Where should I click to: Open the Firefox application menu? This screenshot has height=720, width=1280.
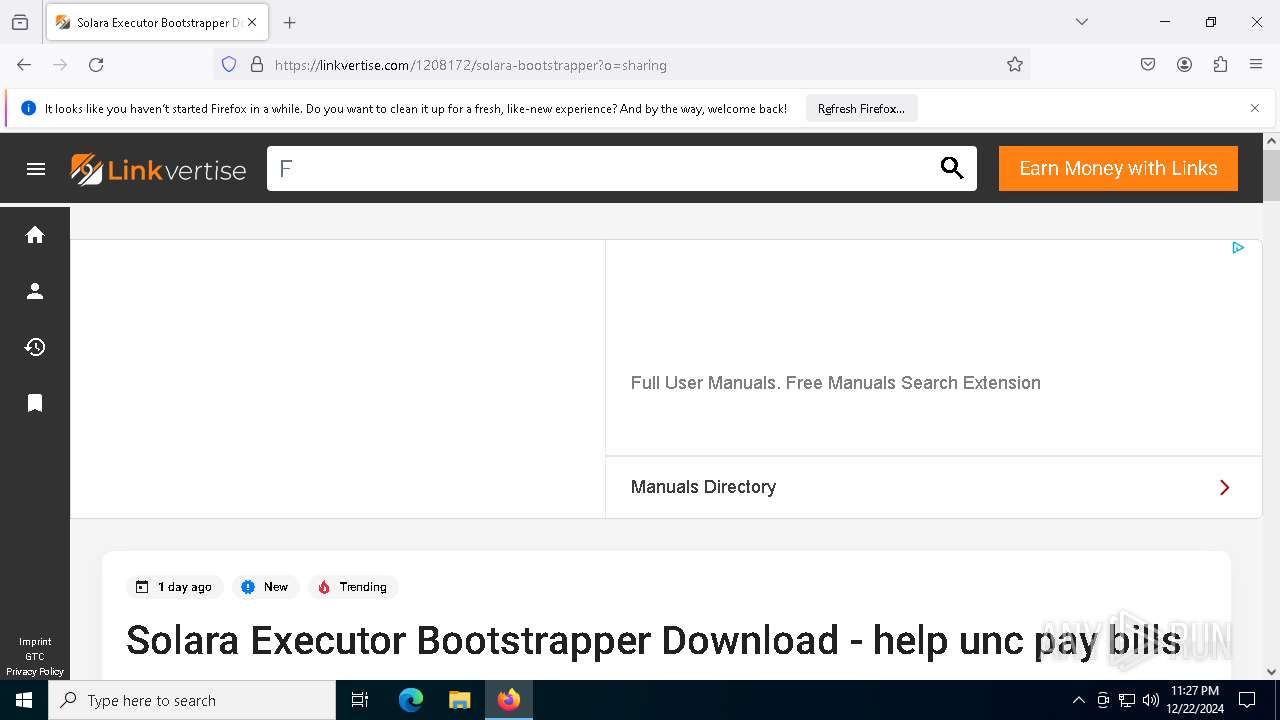[1256, 65]
